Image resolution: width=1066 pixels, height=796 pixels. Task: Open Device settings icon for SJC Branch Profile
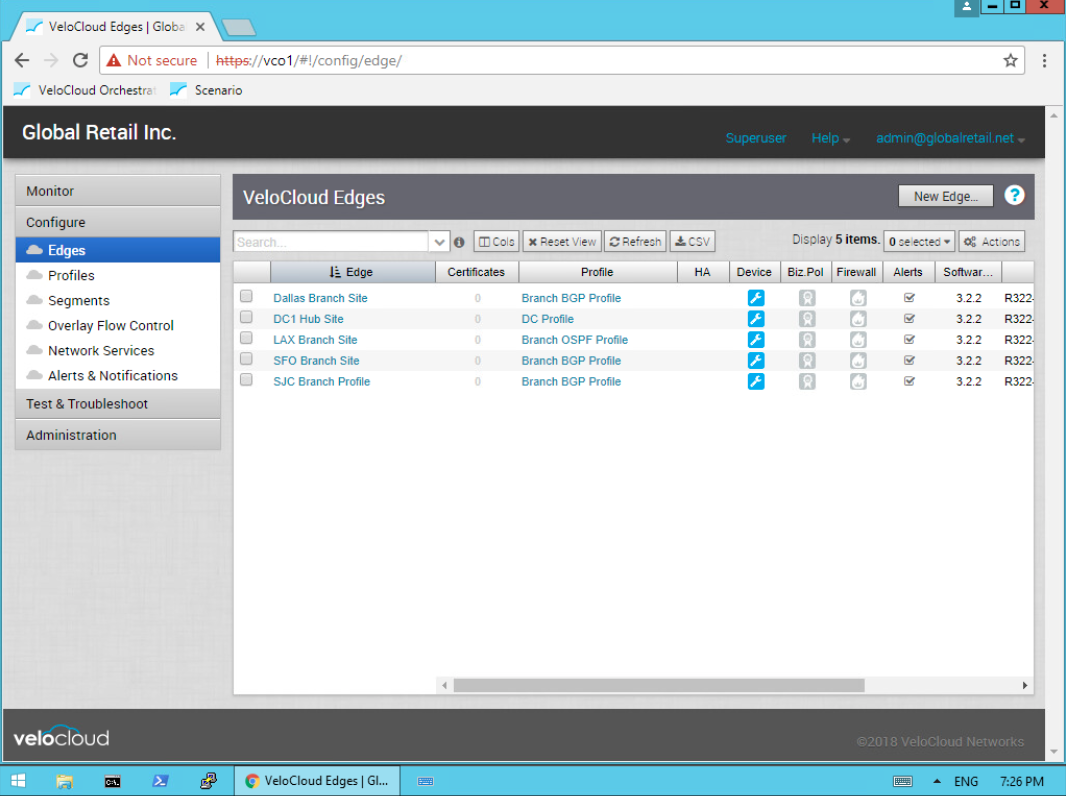(x=755, y=381)
